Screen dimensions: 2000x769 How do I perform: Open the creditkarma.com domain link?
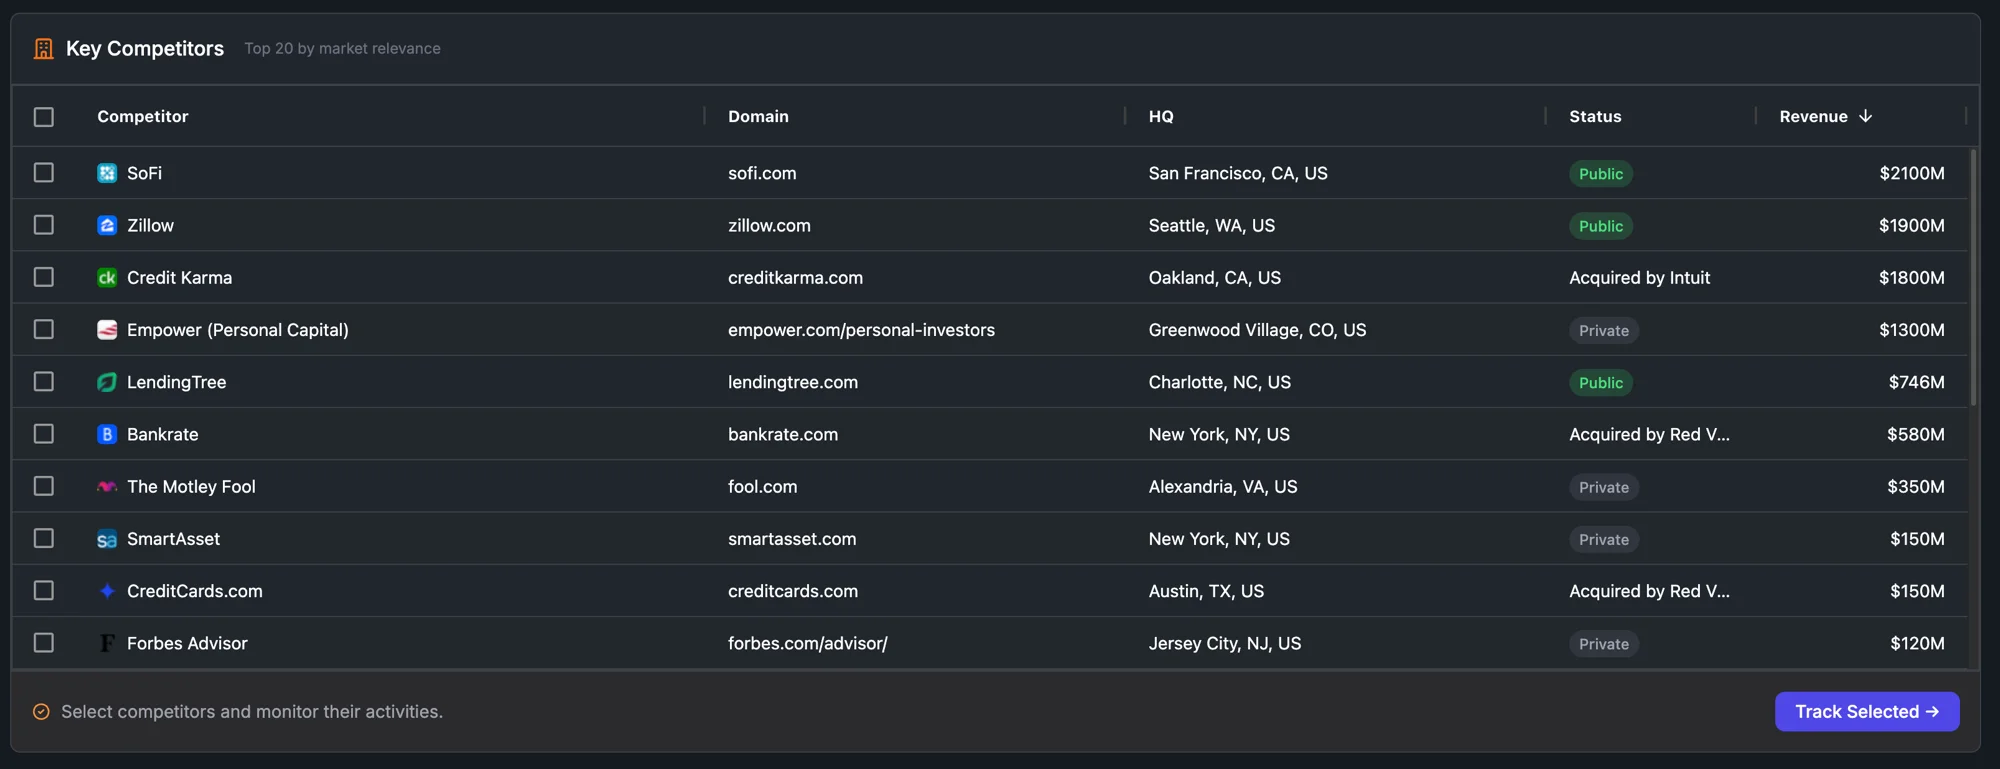pos(795,278)
